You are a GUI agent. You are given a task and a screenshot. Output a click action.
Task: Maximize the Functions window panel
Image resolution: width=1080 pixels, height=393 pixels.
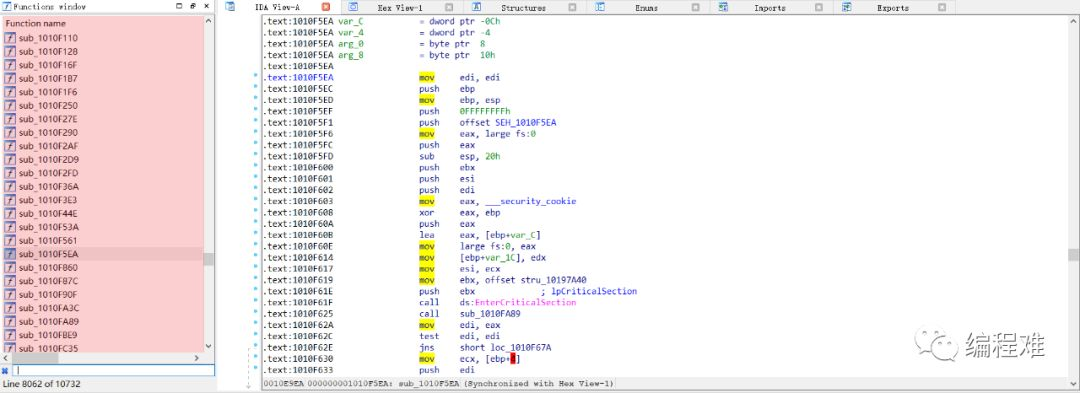tap(180, 6)
